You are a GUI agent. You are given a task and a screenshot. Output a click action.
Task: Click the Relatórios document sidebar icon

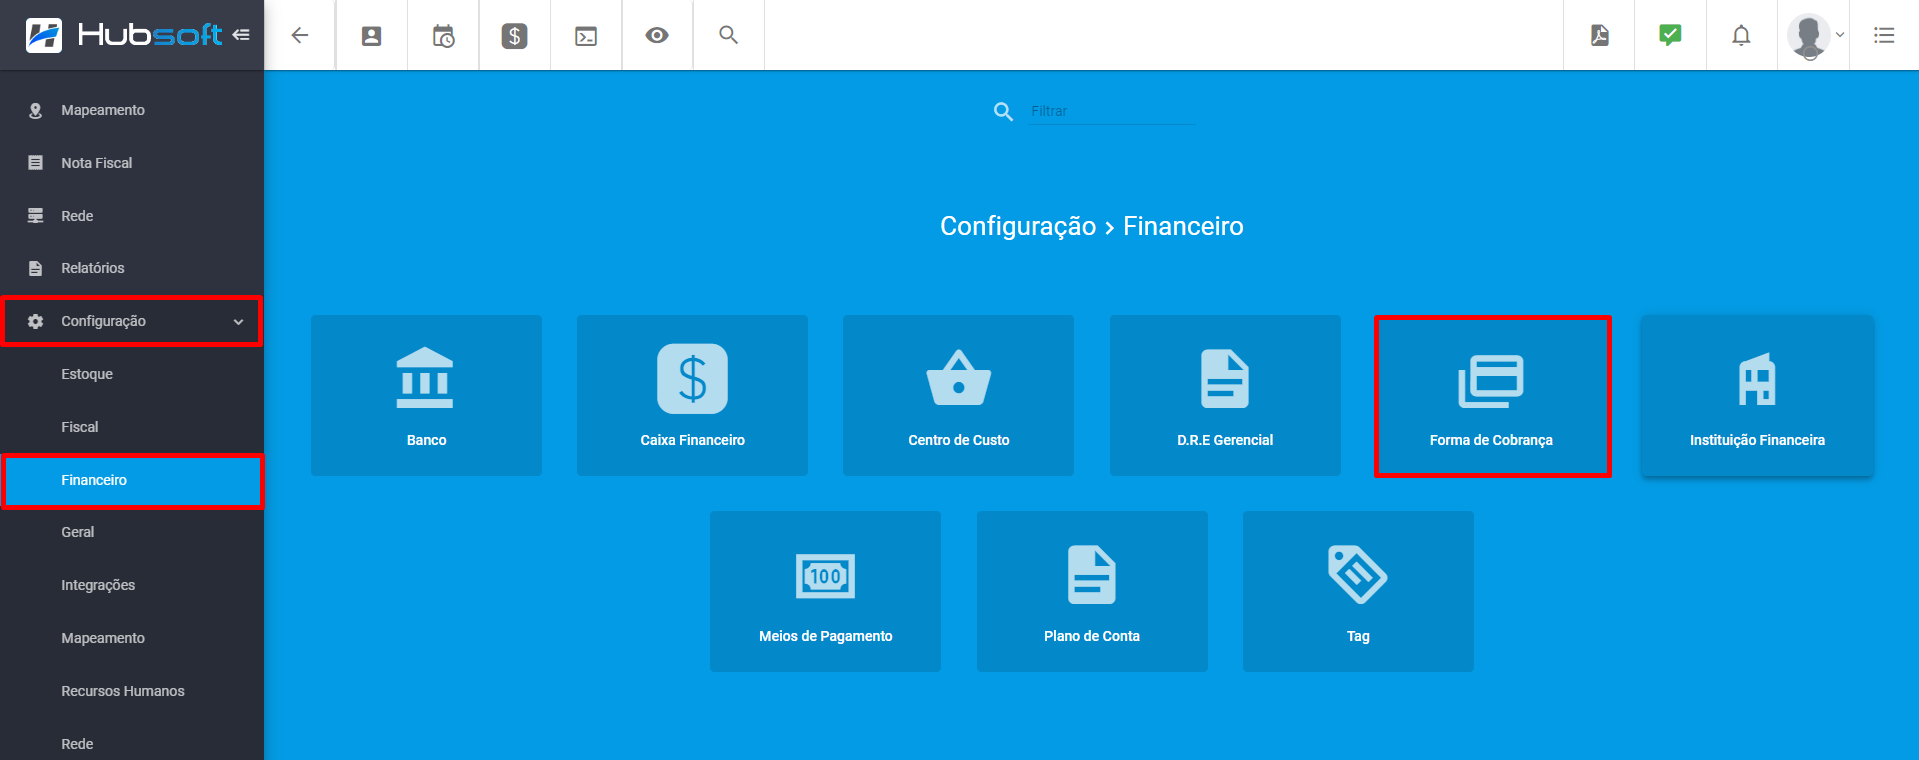point(36,268)
